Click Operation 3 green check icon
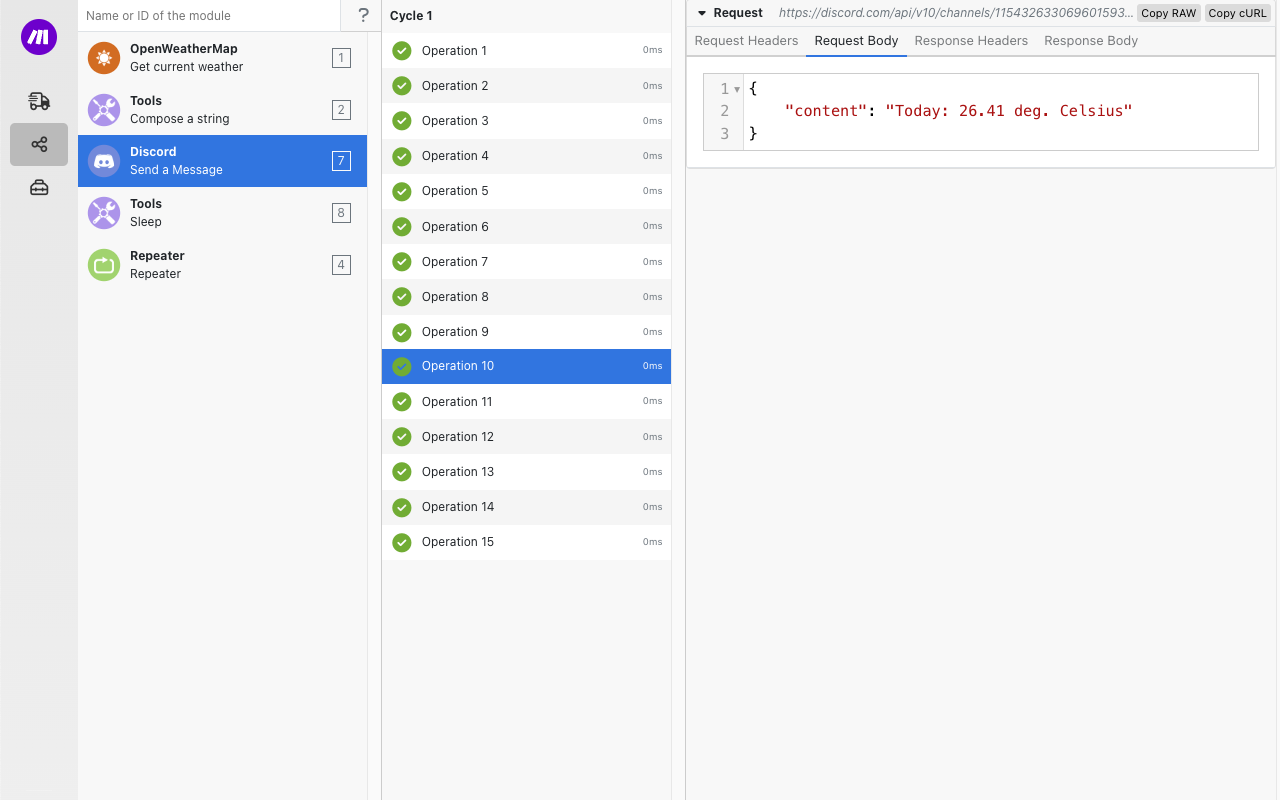Screen dimensions: 1280x800 tap(402, 121)
